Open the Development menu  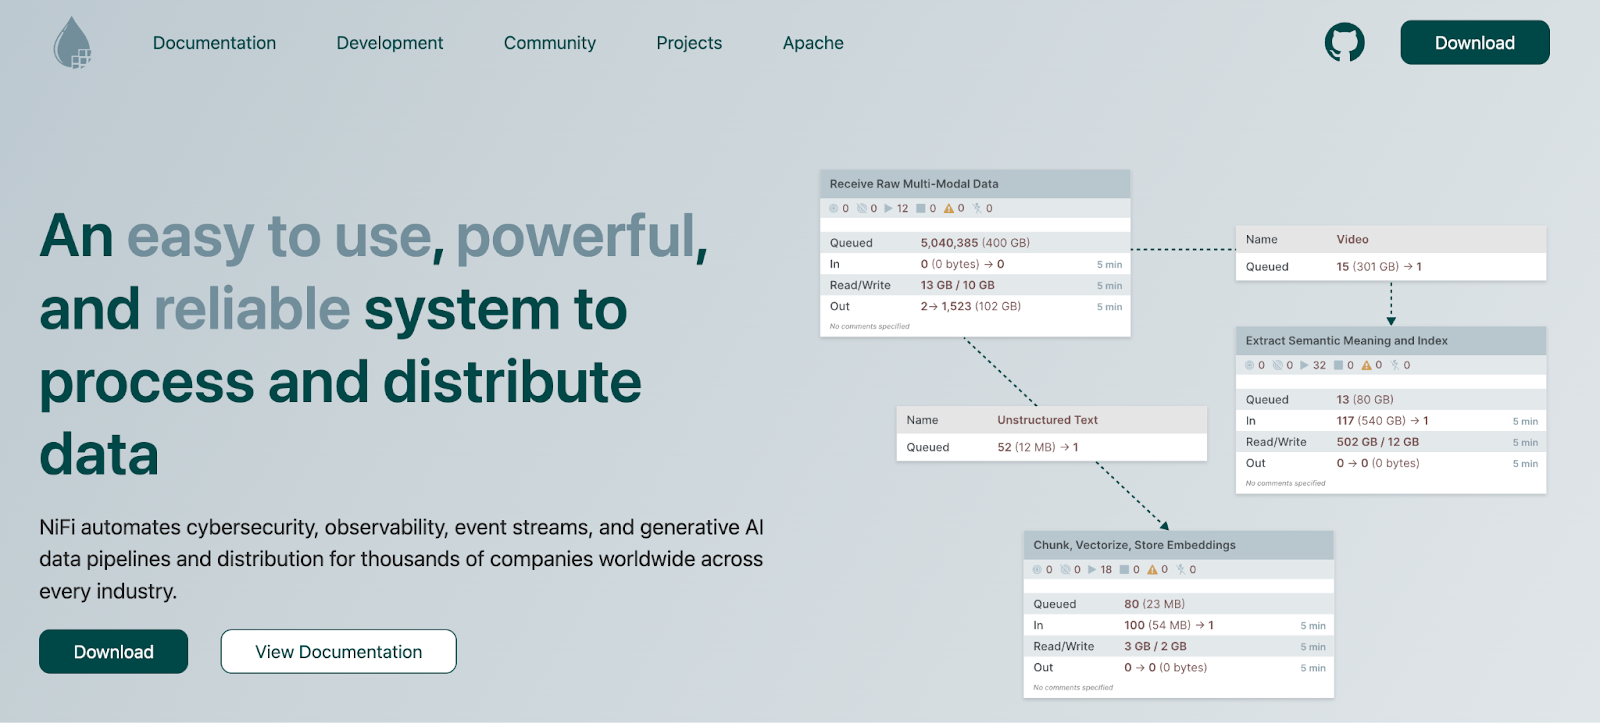coord(390,43)
